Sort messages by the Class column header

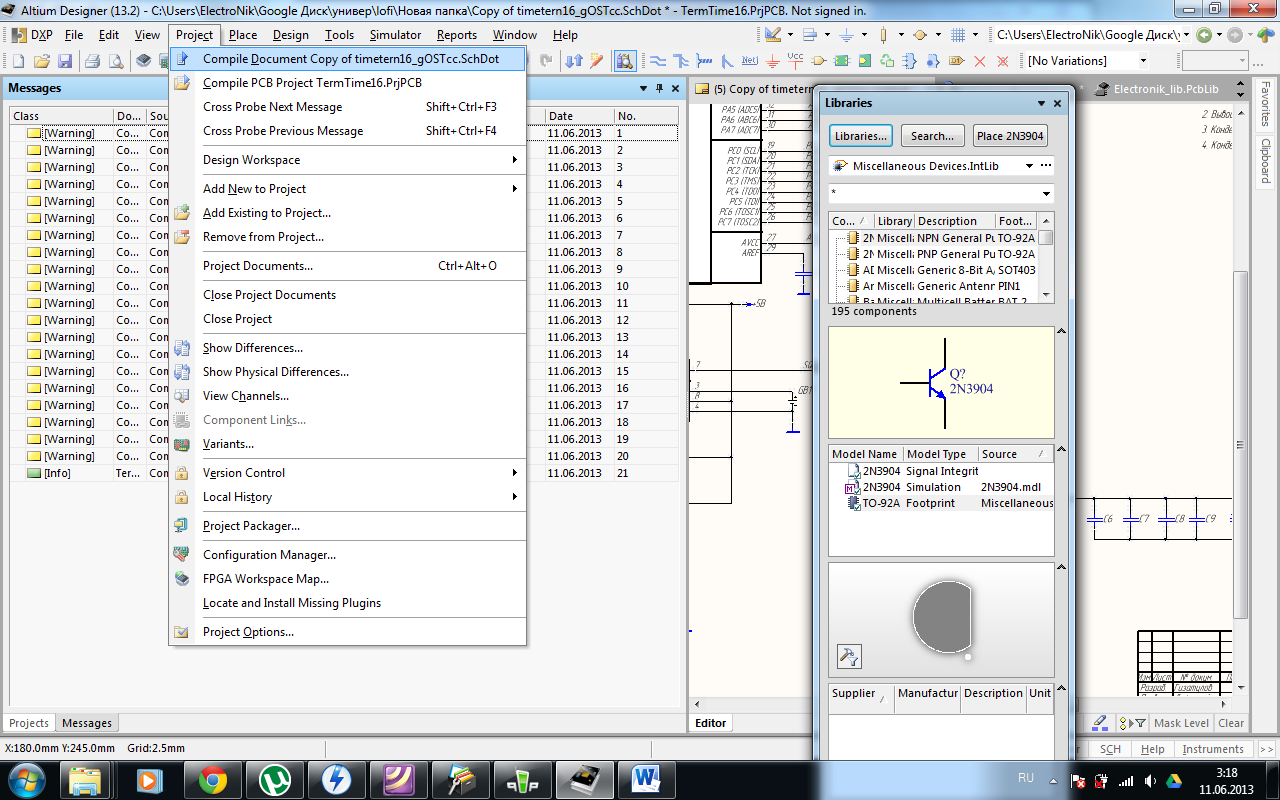[x=60, y=116]
